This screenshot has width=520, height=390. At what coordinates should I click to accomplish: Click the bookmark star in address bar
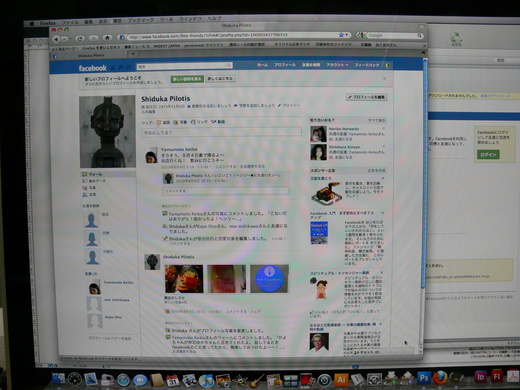(x=341, y=35)
